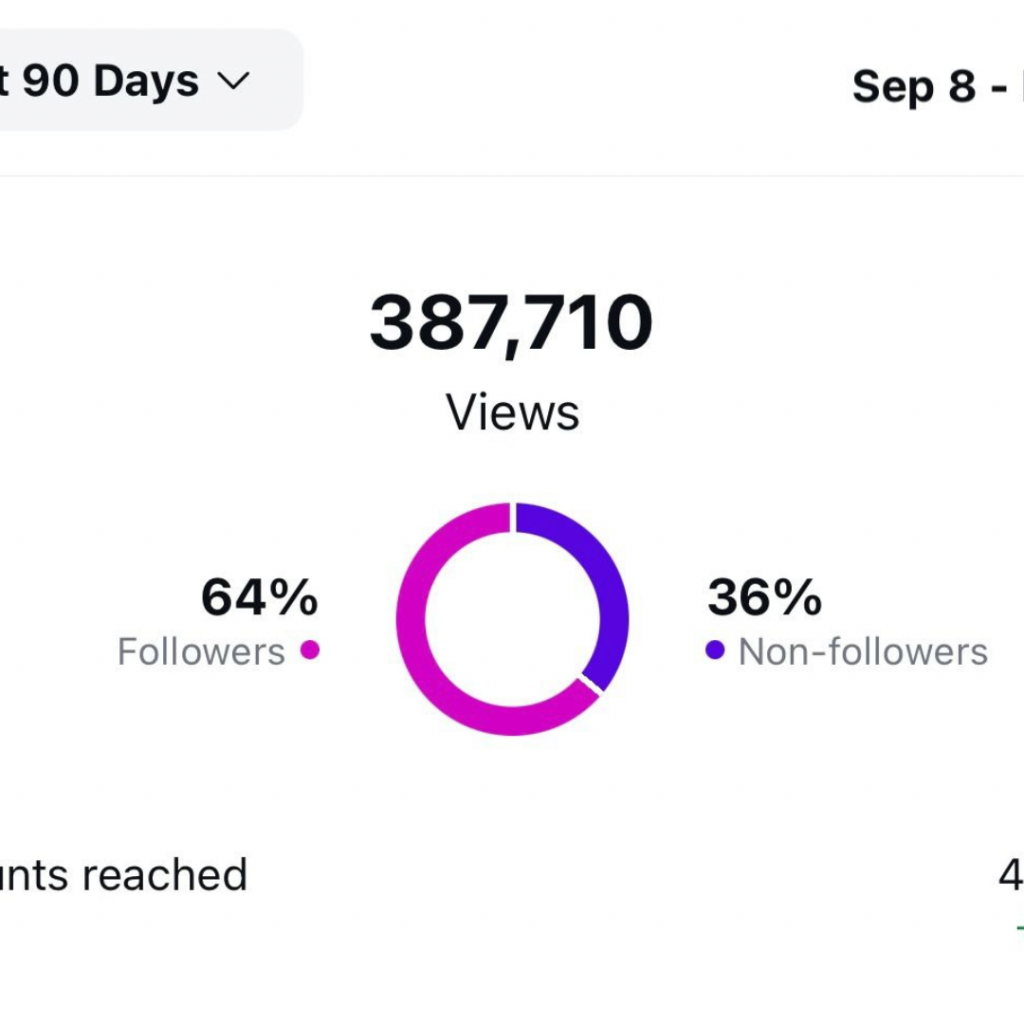Click the Views label under the total
Image resolution: width=1024 pixels, height=1024 pixels.
pos(512,412)
